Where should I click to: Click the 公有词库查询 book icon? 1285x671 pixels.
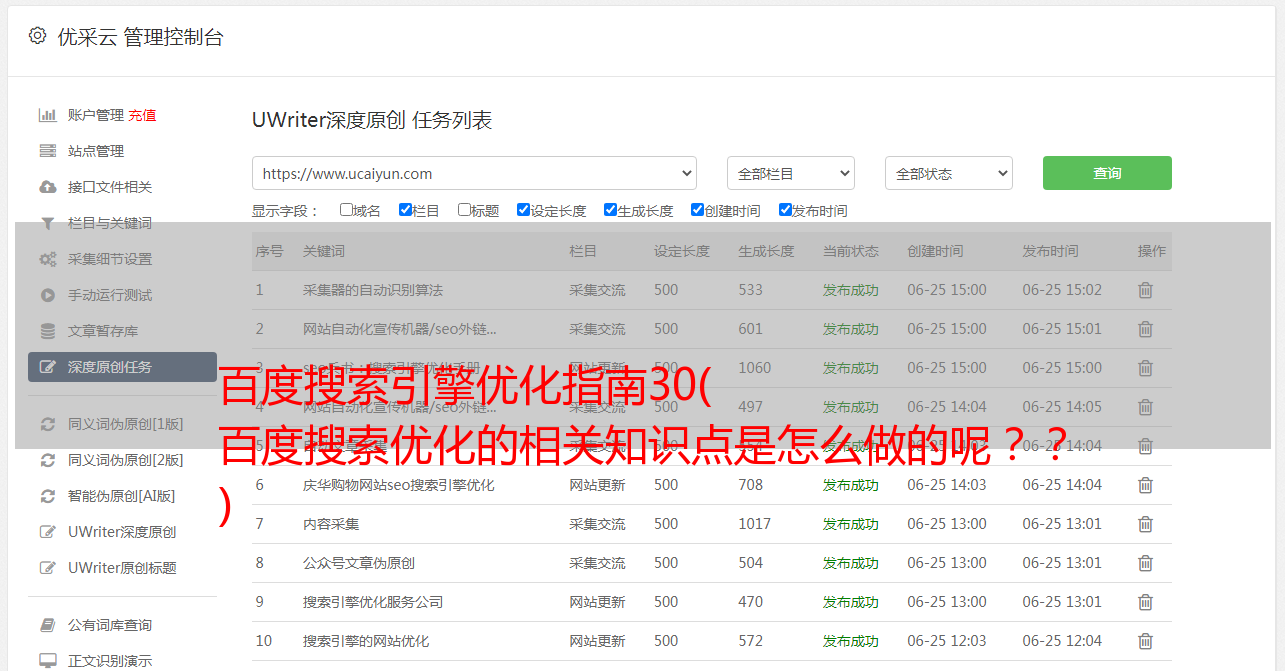pyautogui.click(x=47, y=625)
